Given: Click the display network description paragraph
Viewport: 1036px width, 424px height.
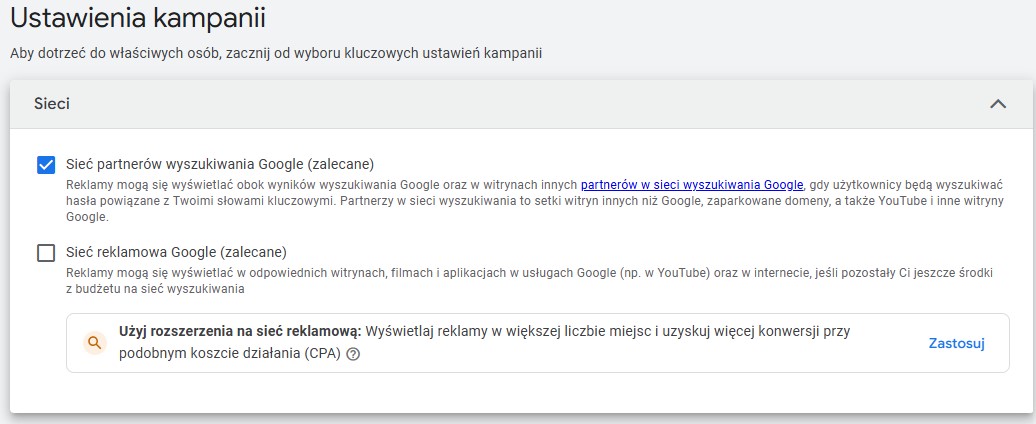Looking at the screenshot, I should [529, 281].
